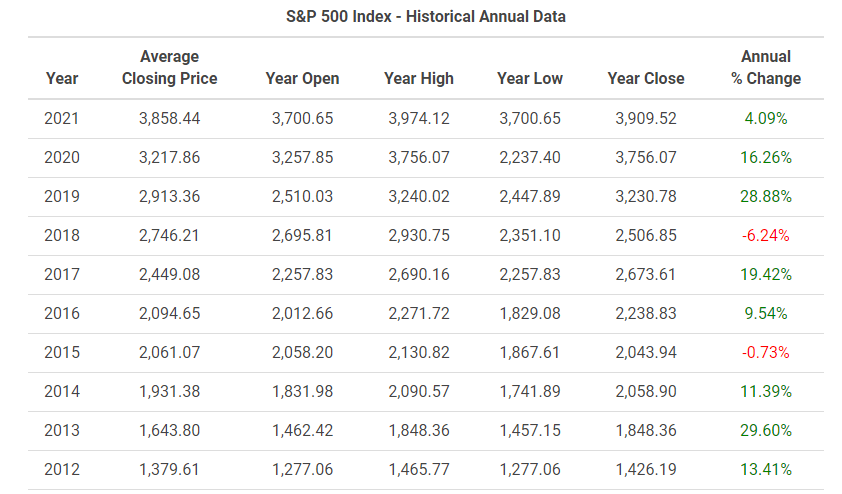Viewport: 842px width, 494px height.
Task: Click year close value 2,043.94
Action: coord(646,352)
